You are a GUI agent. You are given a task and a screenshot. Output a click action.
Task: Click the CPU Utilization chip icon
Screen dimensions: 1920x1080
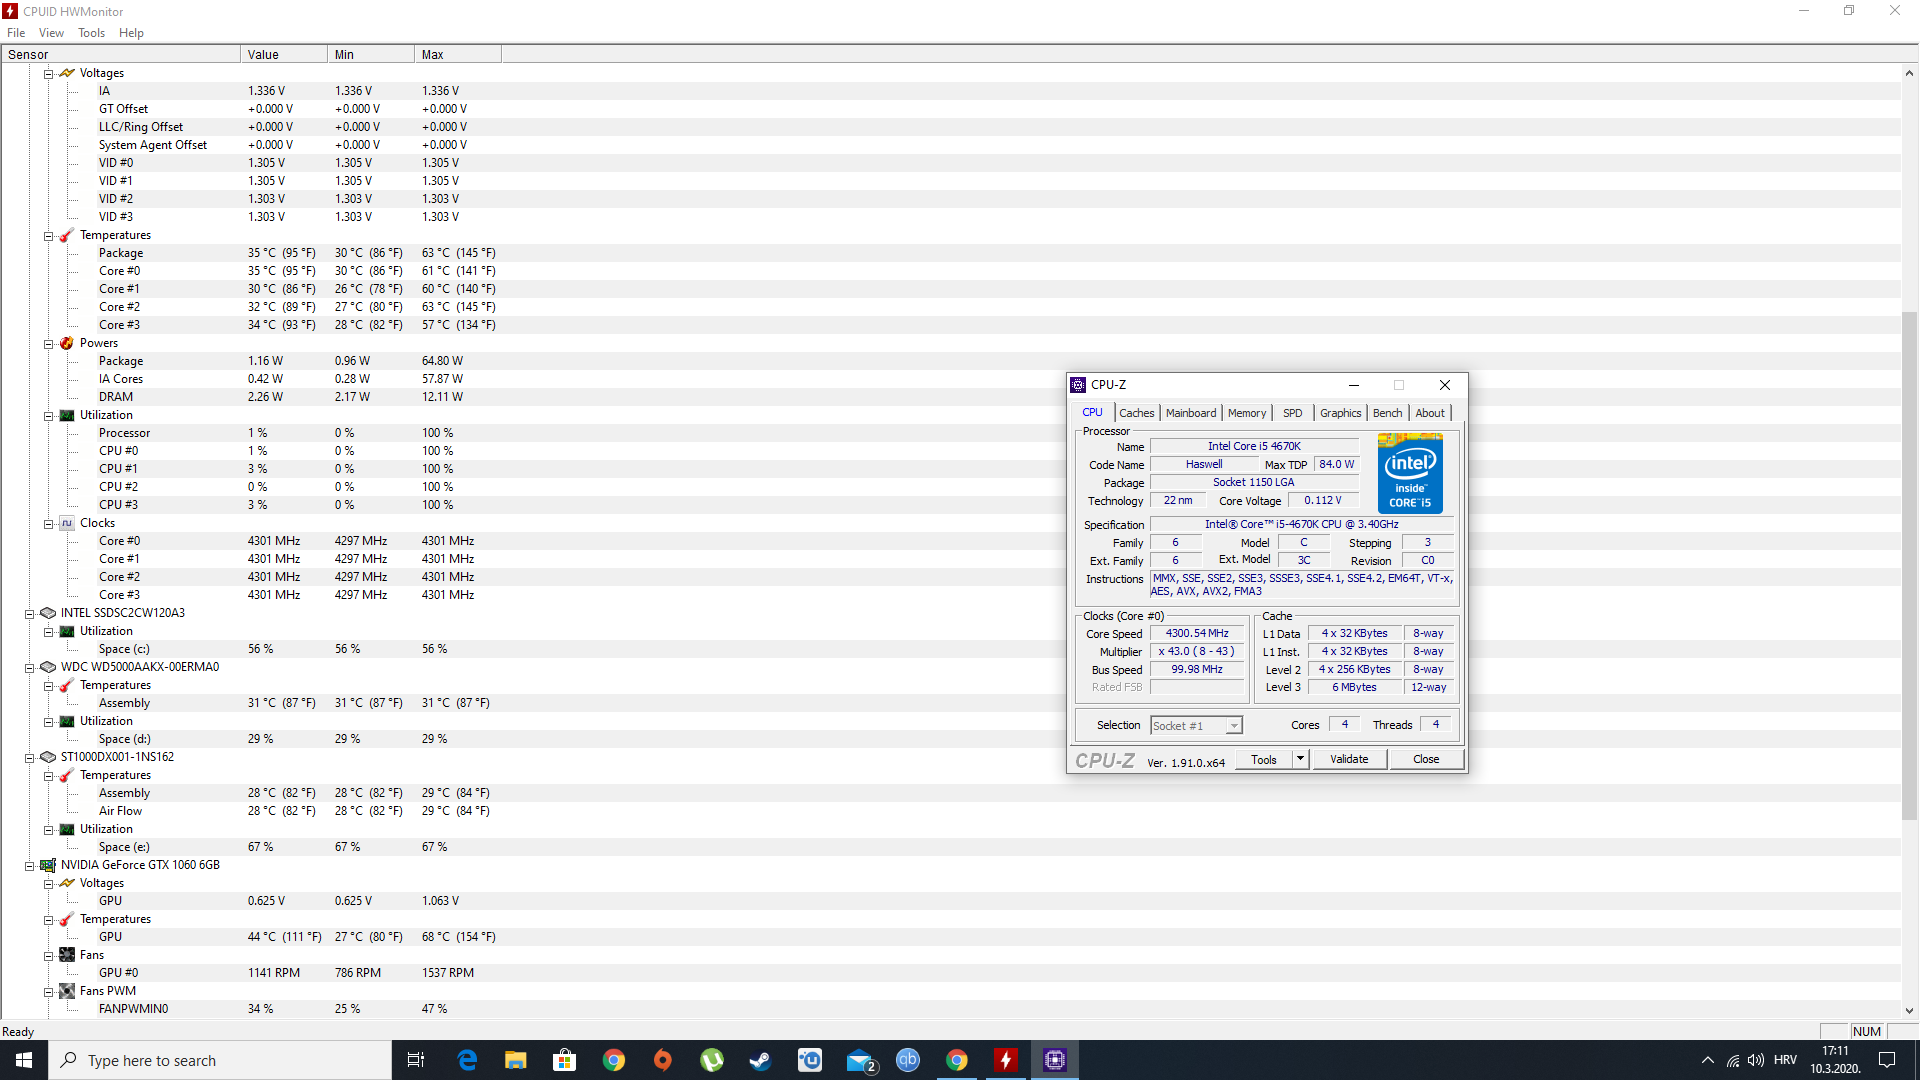coord(67,415)
